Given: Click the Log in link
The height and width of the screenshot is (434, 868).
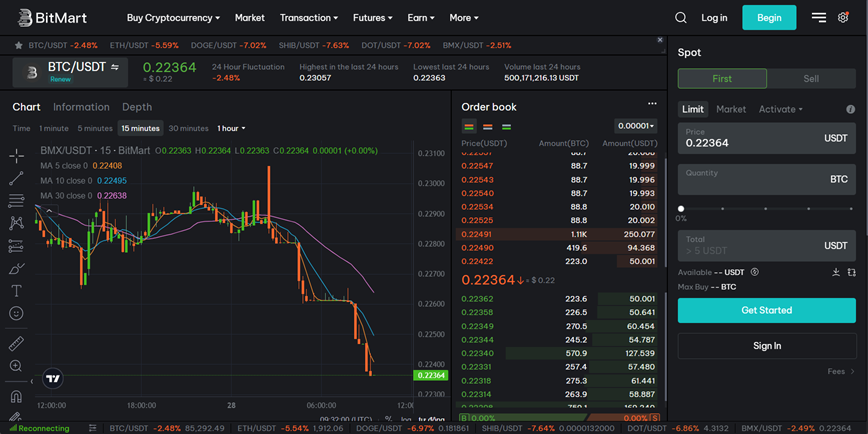Looking at the screenshot, I should 714,18.
